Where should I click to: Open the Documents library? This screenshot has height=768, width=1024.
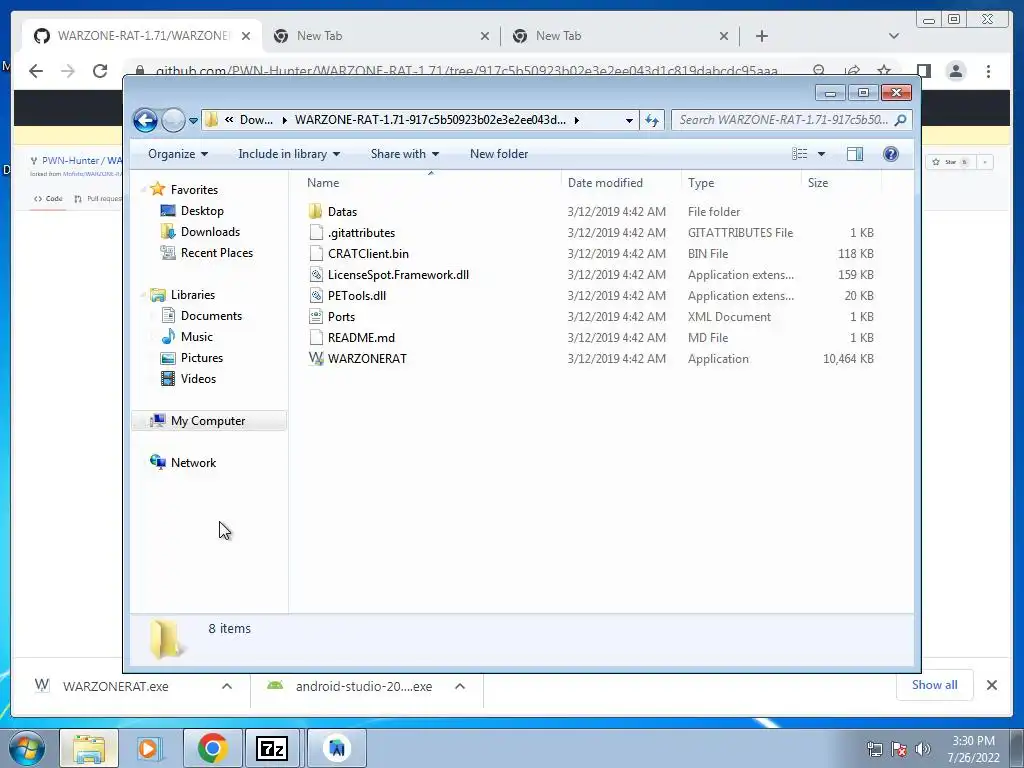pyautogui.click(x=211, y=316)
